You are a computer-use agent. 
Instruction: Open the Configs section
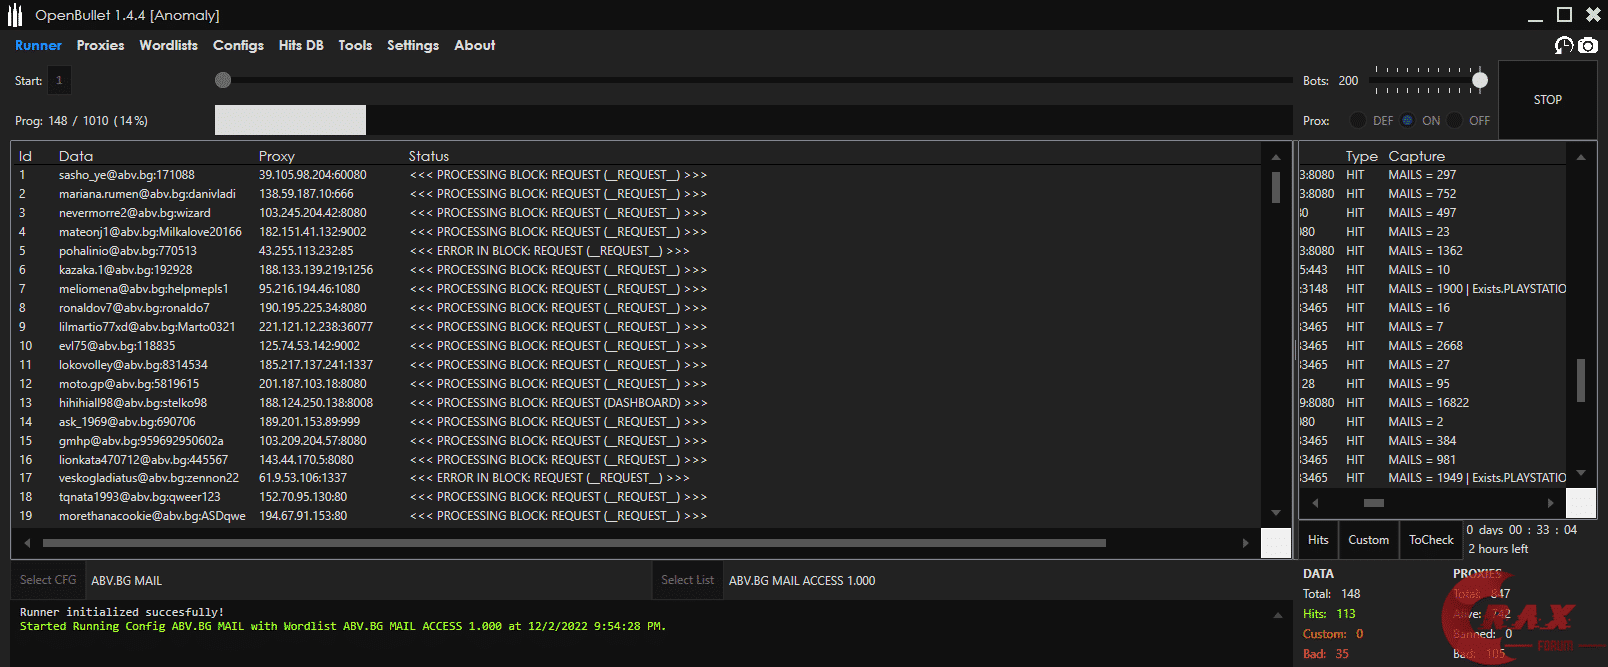pyautogui.click(x=238, y=45)
